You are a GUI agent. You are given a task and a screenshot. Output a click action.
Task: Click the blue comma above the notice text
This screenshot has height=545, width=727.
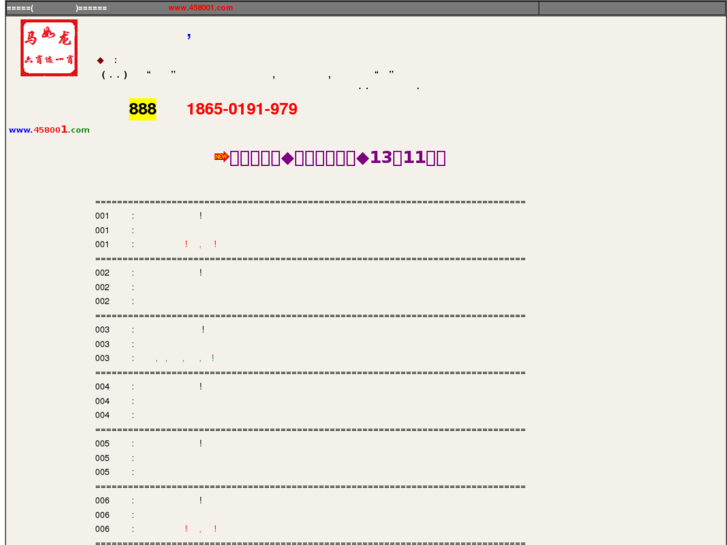click(x=189, y=36)
